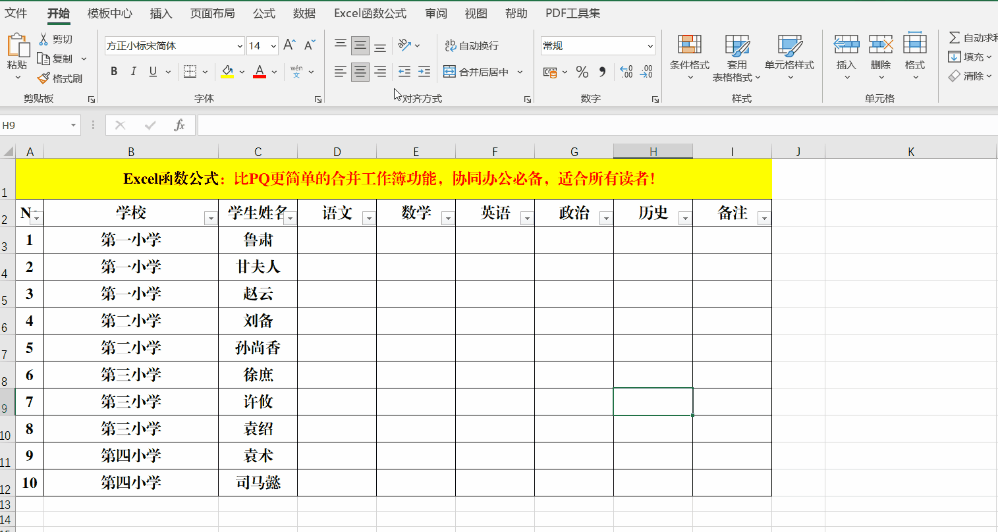Open the font size dropdown
Viewport: 998px width, 532px height.
(273, 46)
